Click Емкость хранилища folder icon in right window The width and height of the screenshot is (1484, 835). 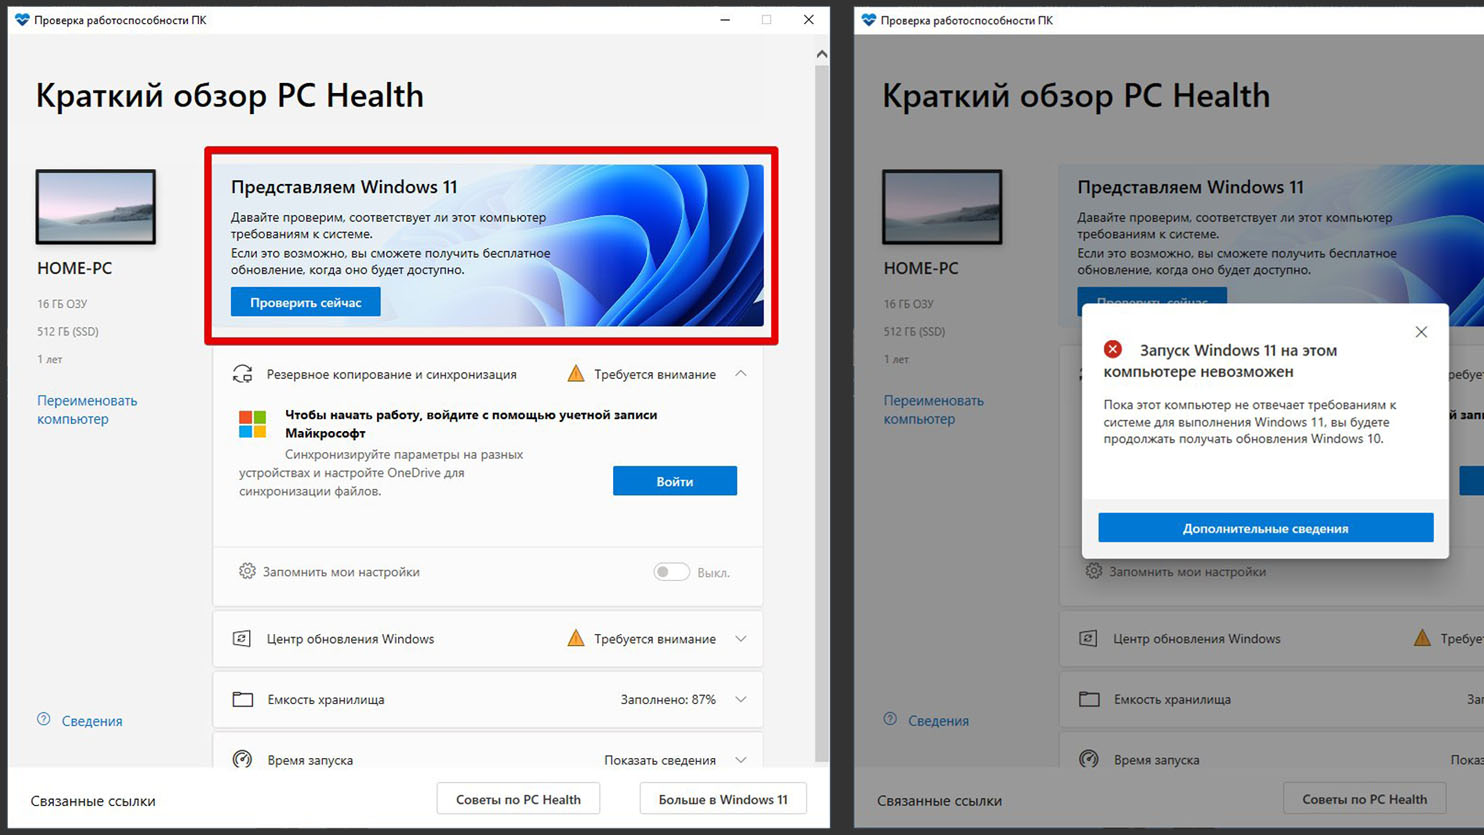(x=1089, y=699)
